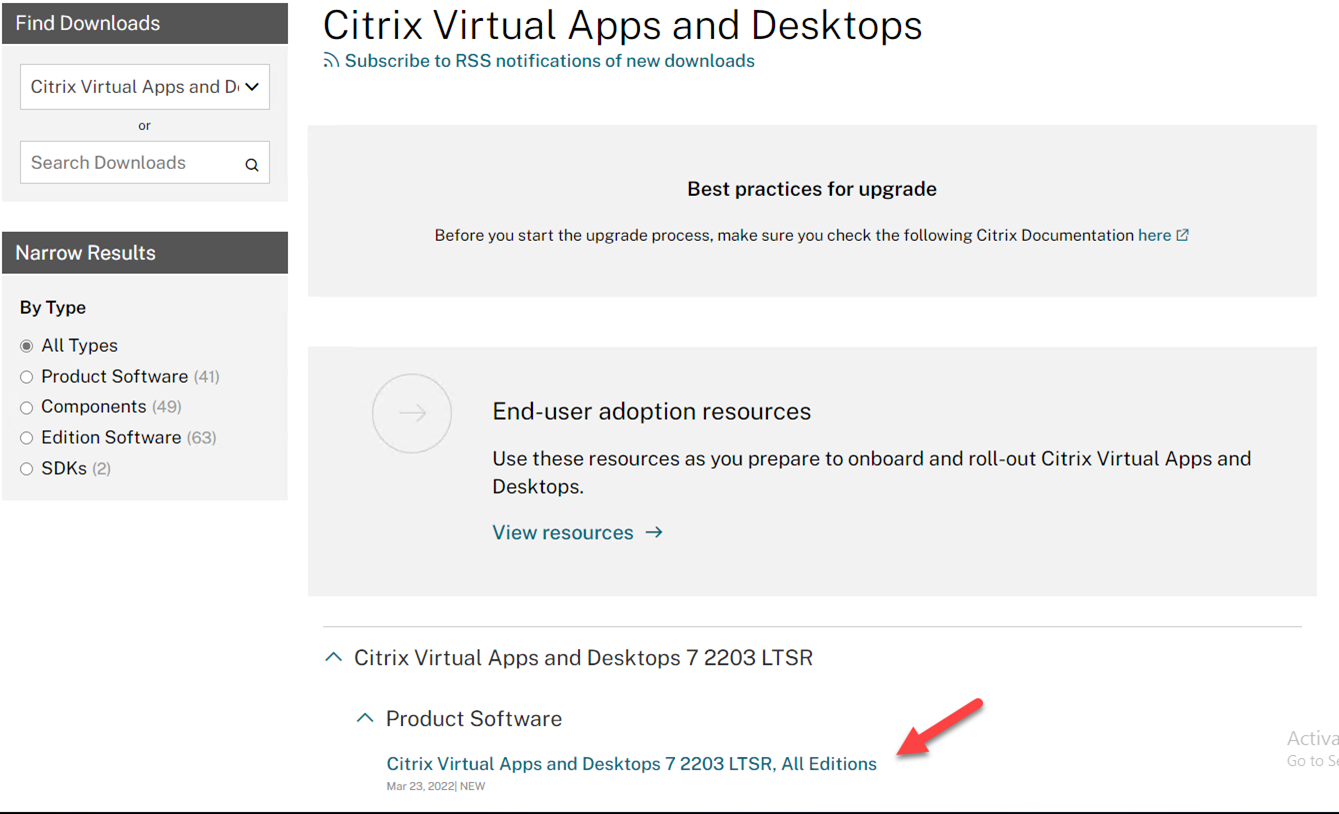Click the Go to Settings activation prompt
The image size is (1339, 814).
point(1313,760)
